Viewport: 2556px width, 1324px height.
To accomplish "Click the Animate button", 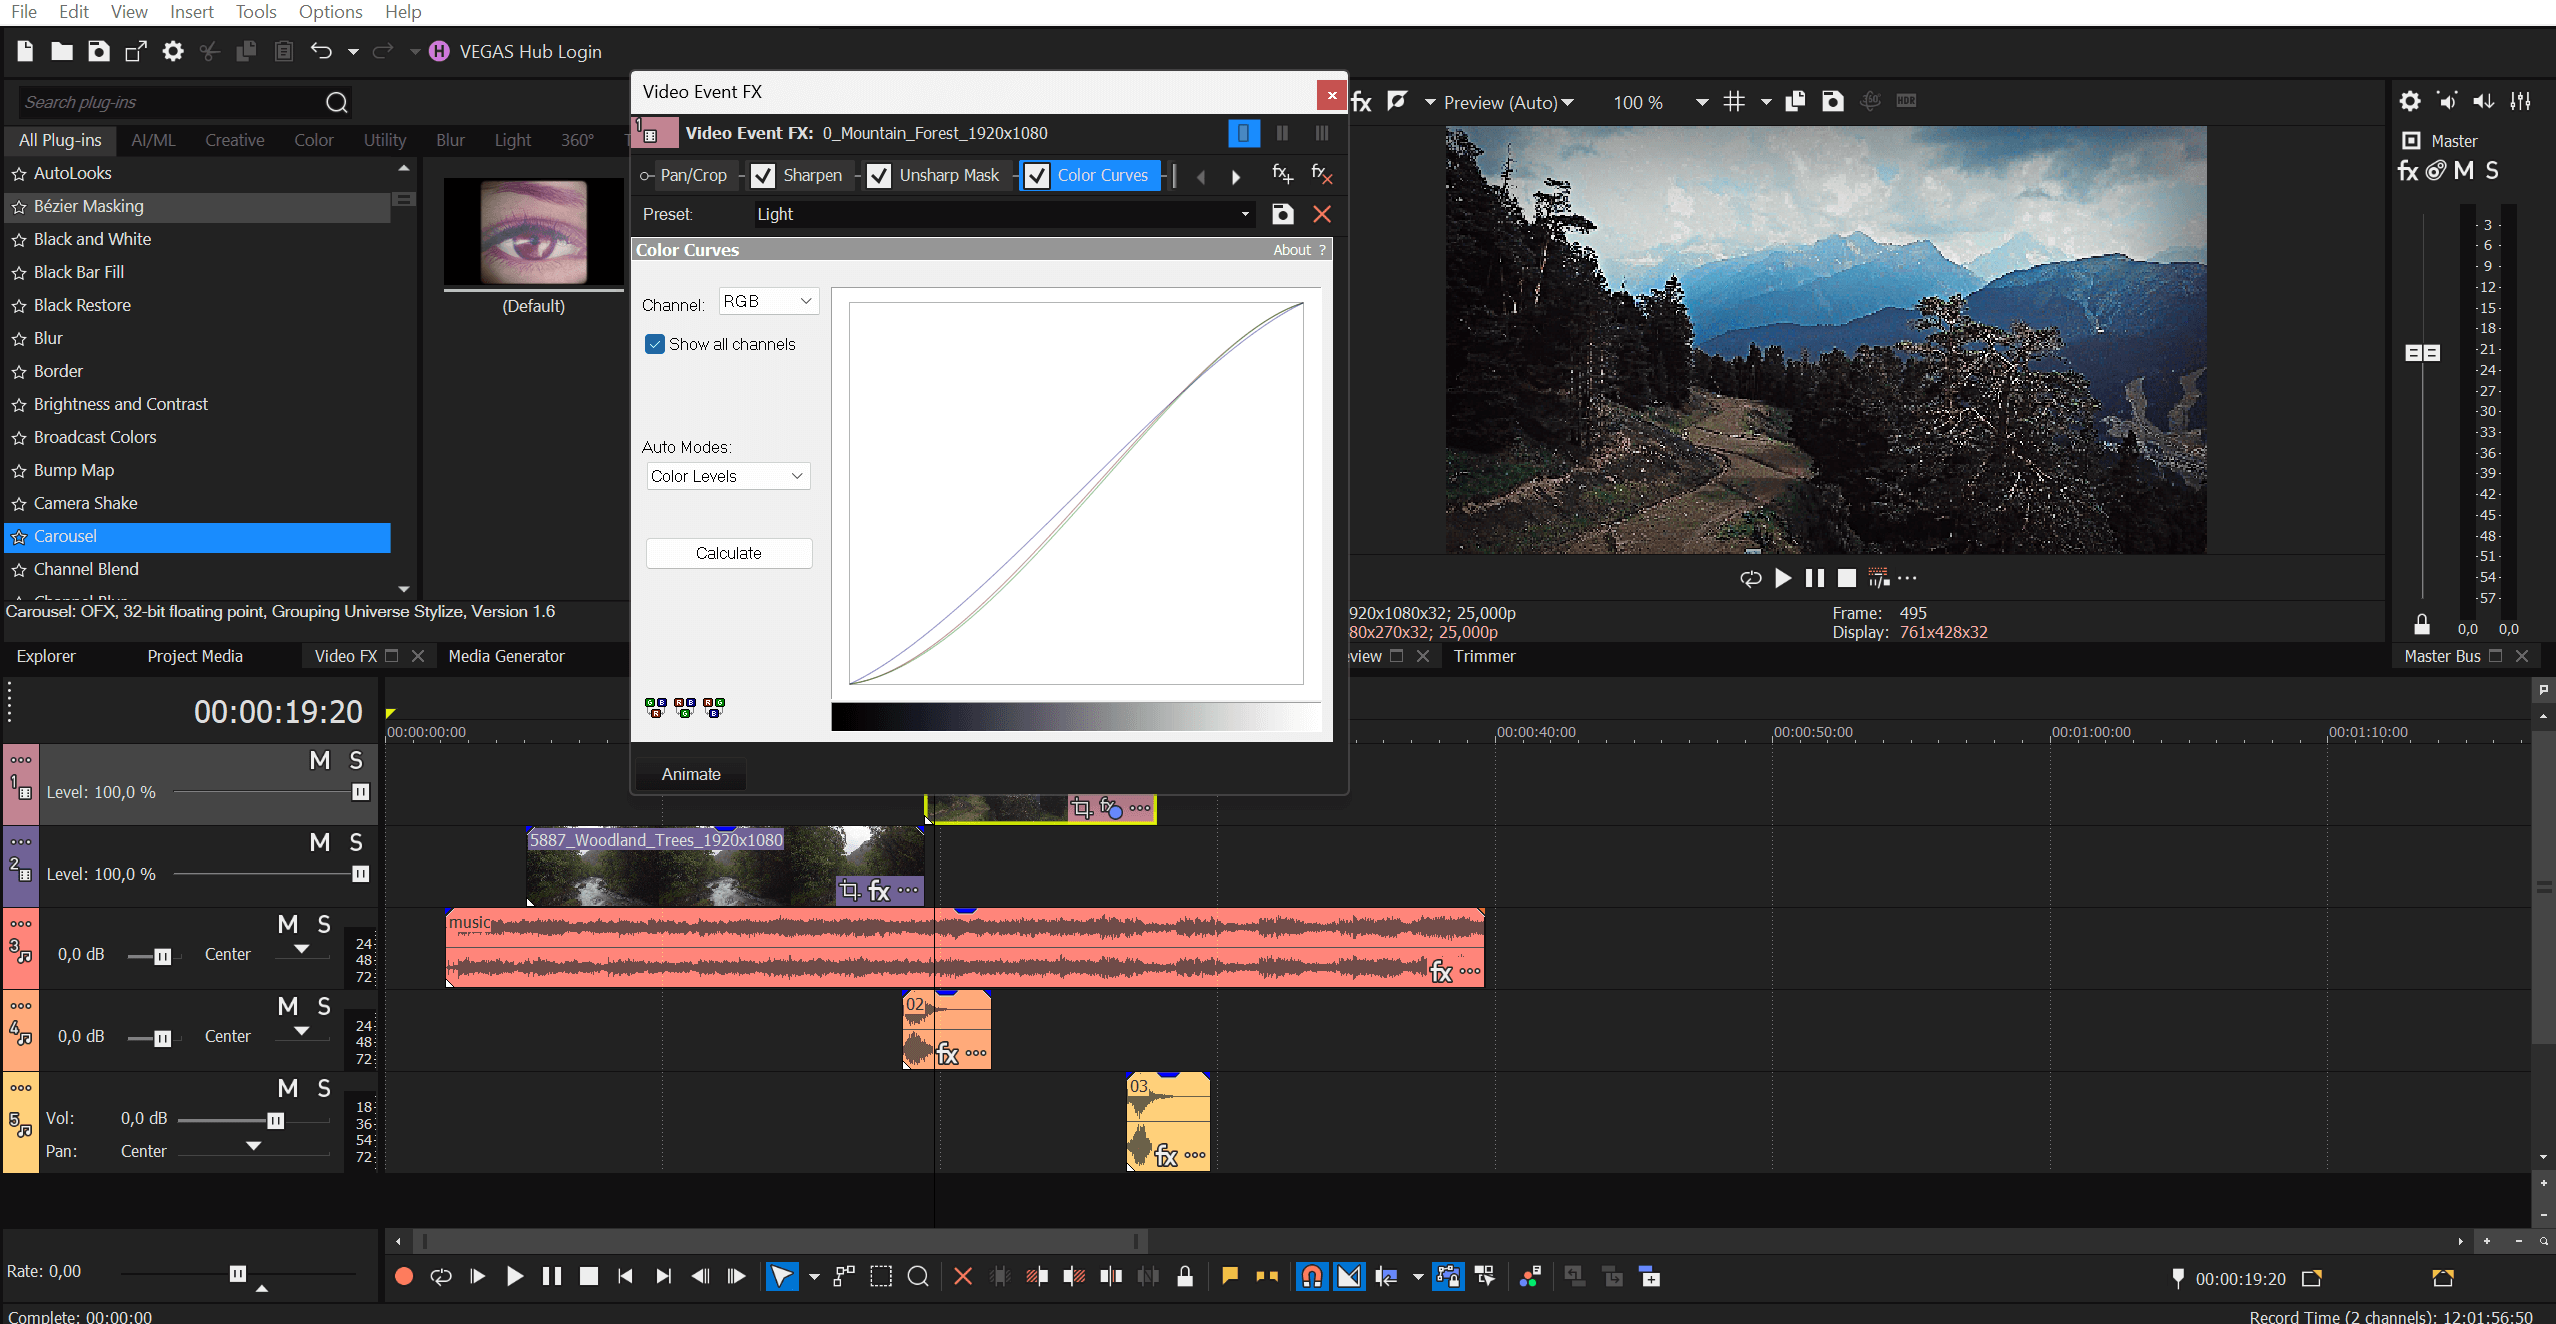I will click(690, 774).
